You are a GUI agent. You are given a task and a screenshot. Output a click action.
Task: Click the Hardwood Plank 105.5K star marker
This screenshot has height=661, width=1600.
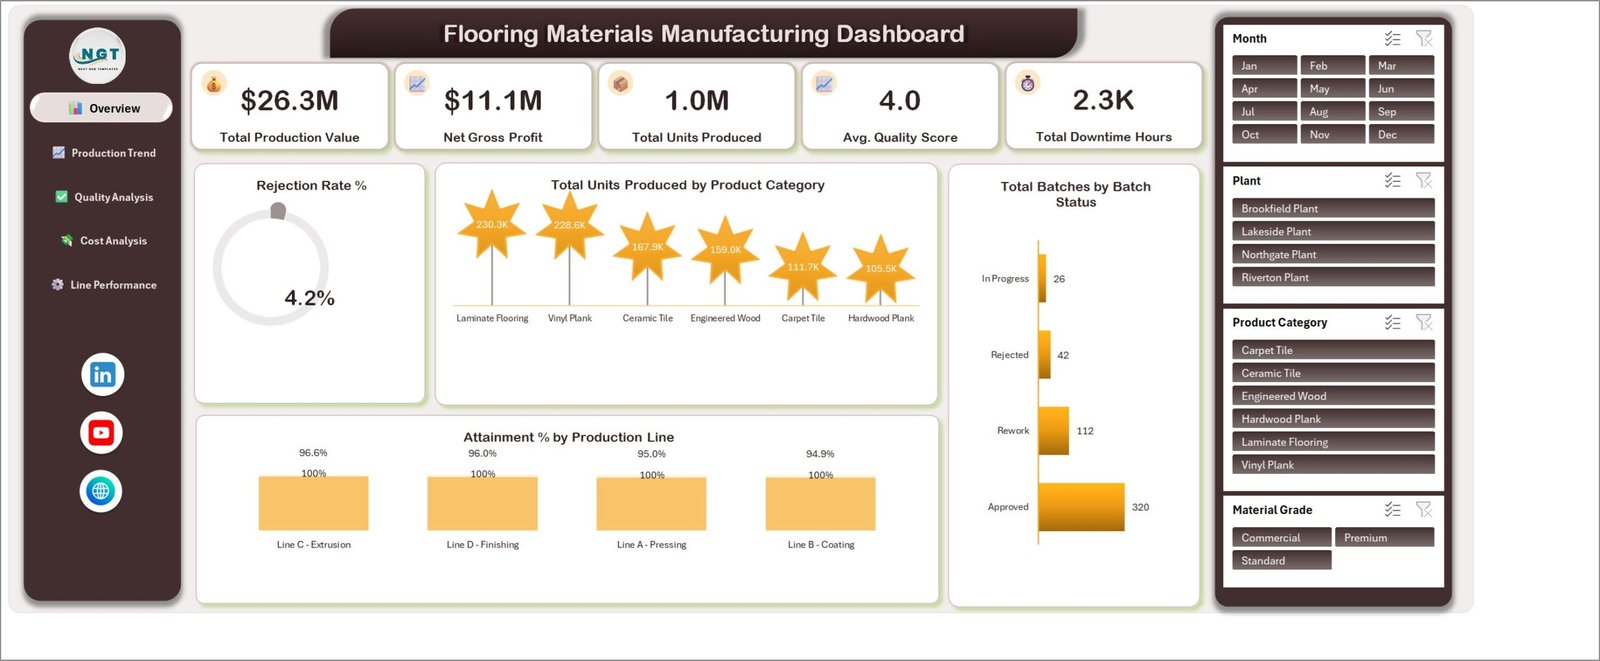[881, 269]
